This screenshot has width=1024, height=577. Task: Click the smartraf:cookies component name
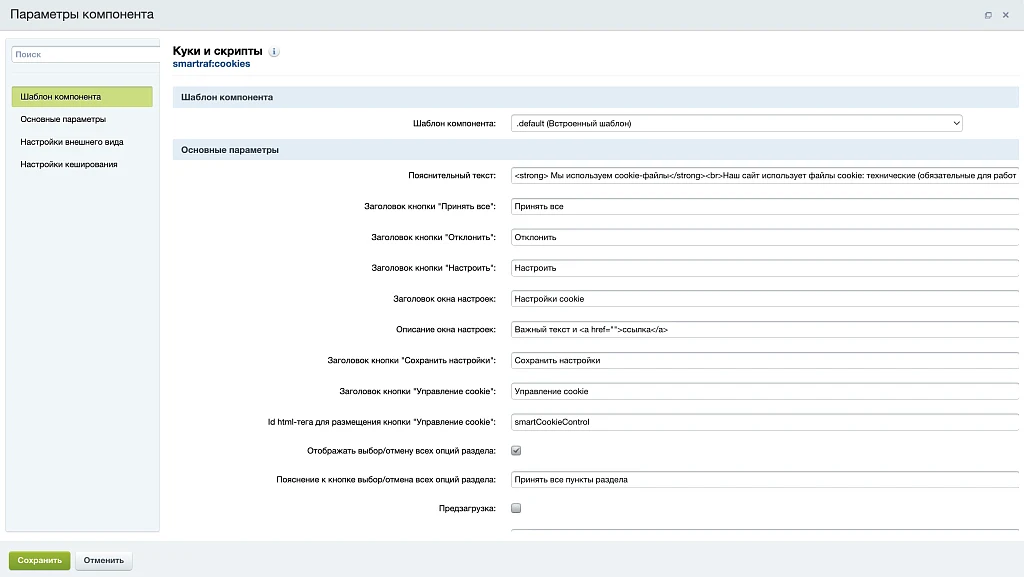[x=211, y=64]
